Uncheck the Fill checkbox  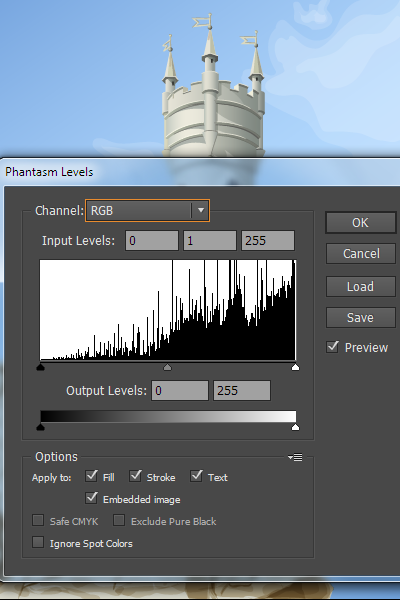click(91, 476)
